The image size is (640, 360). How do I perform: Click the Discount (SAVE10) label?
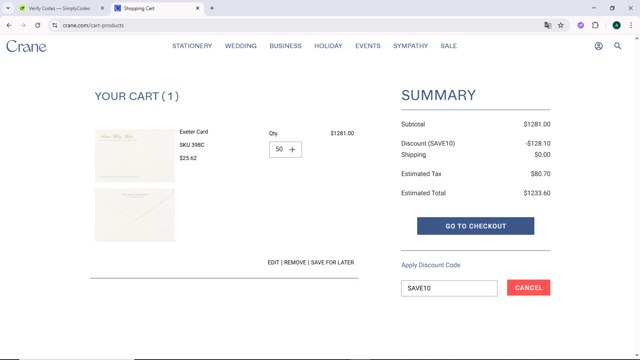[428, 144]
